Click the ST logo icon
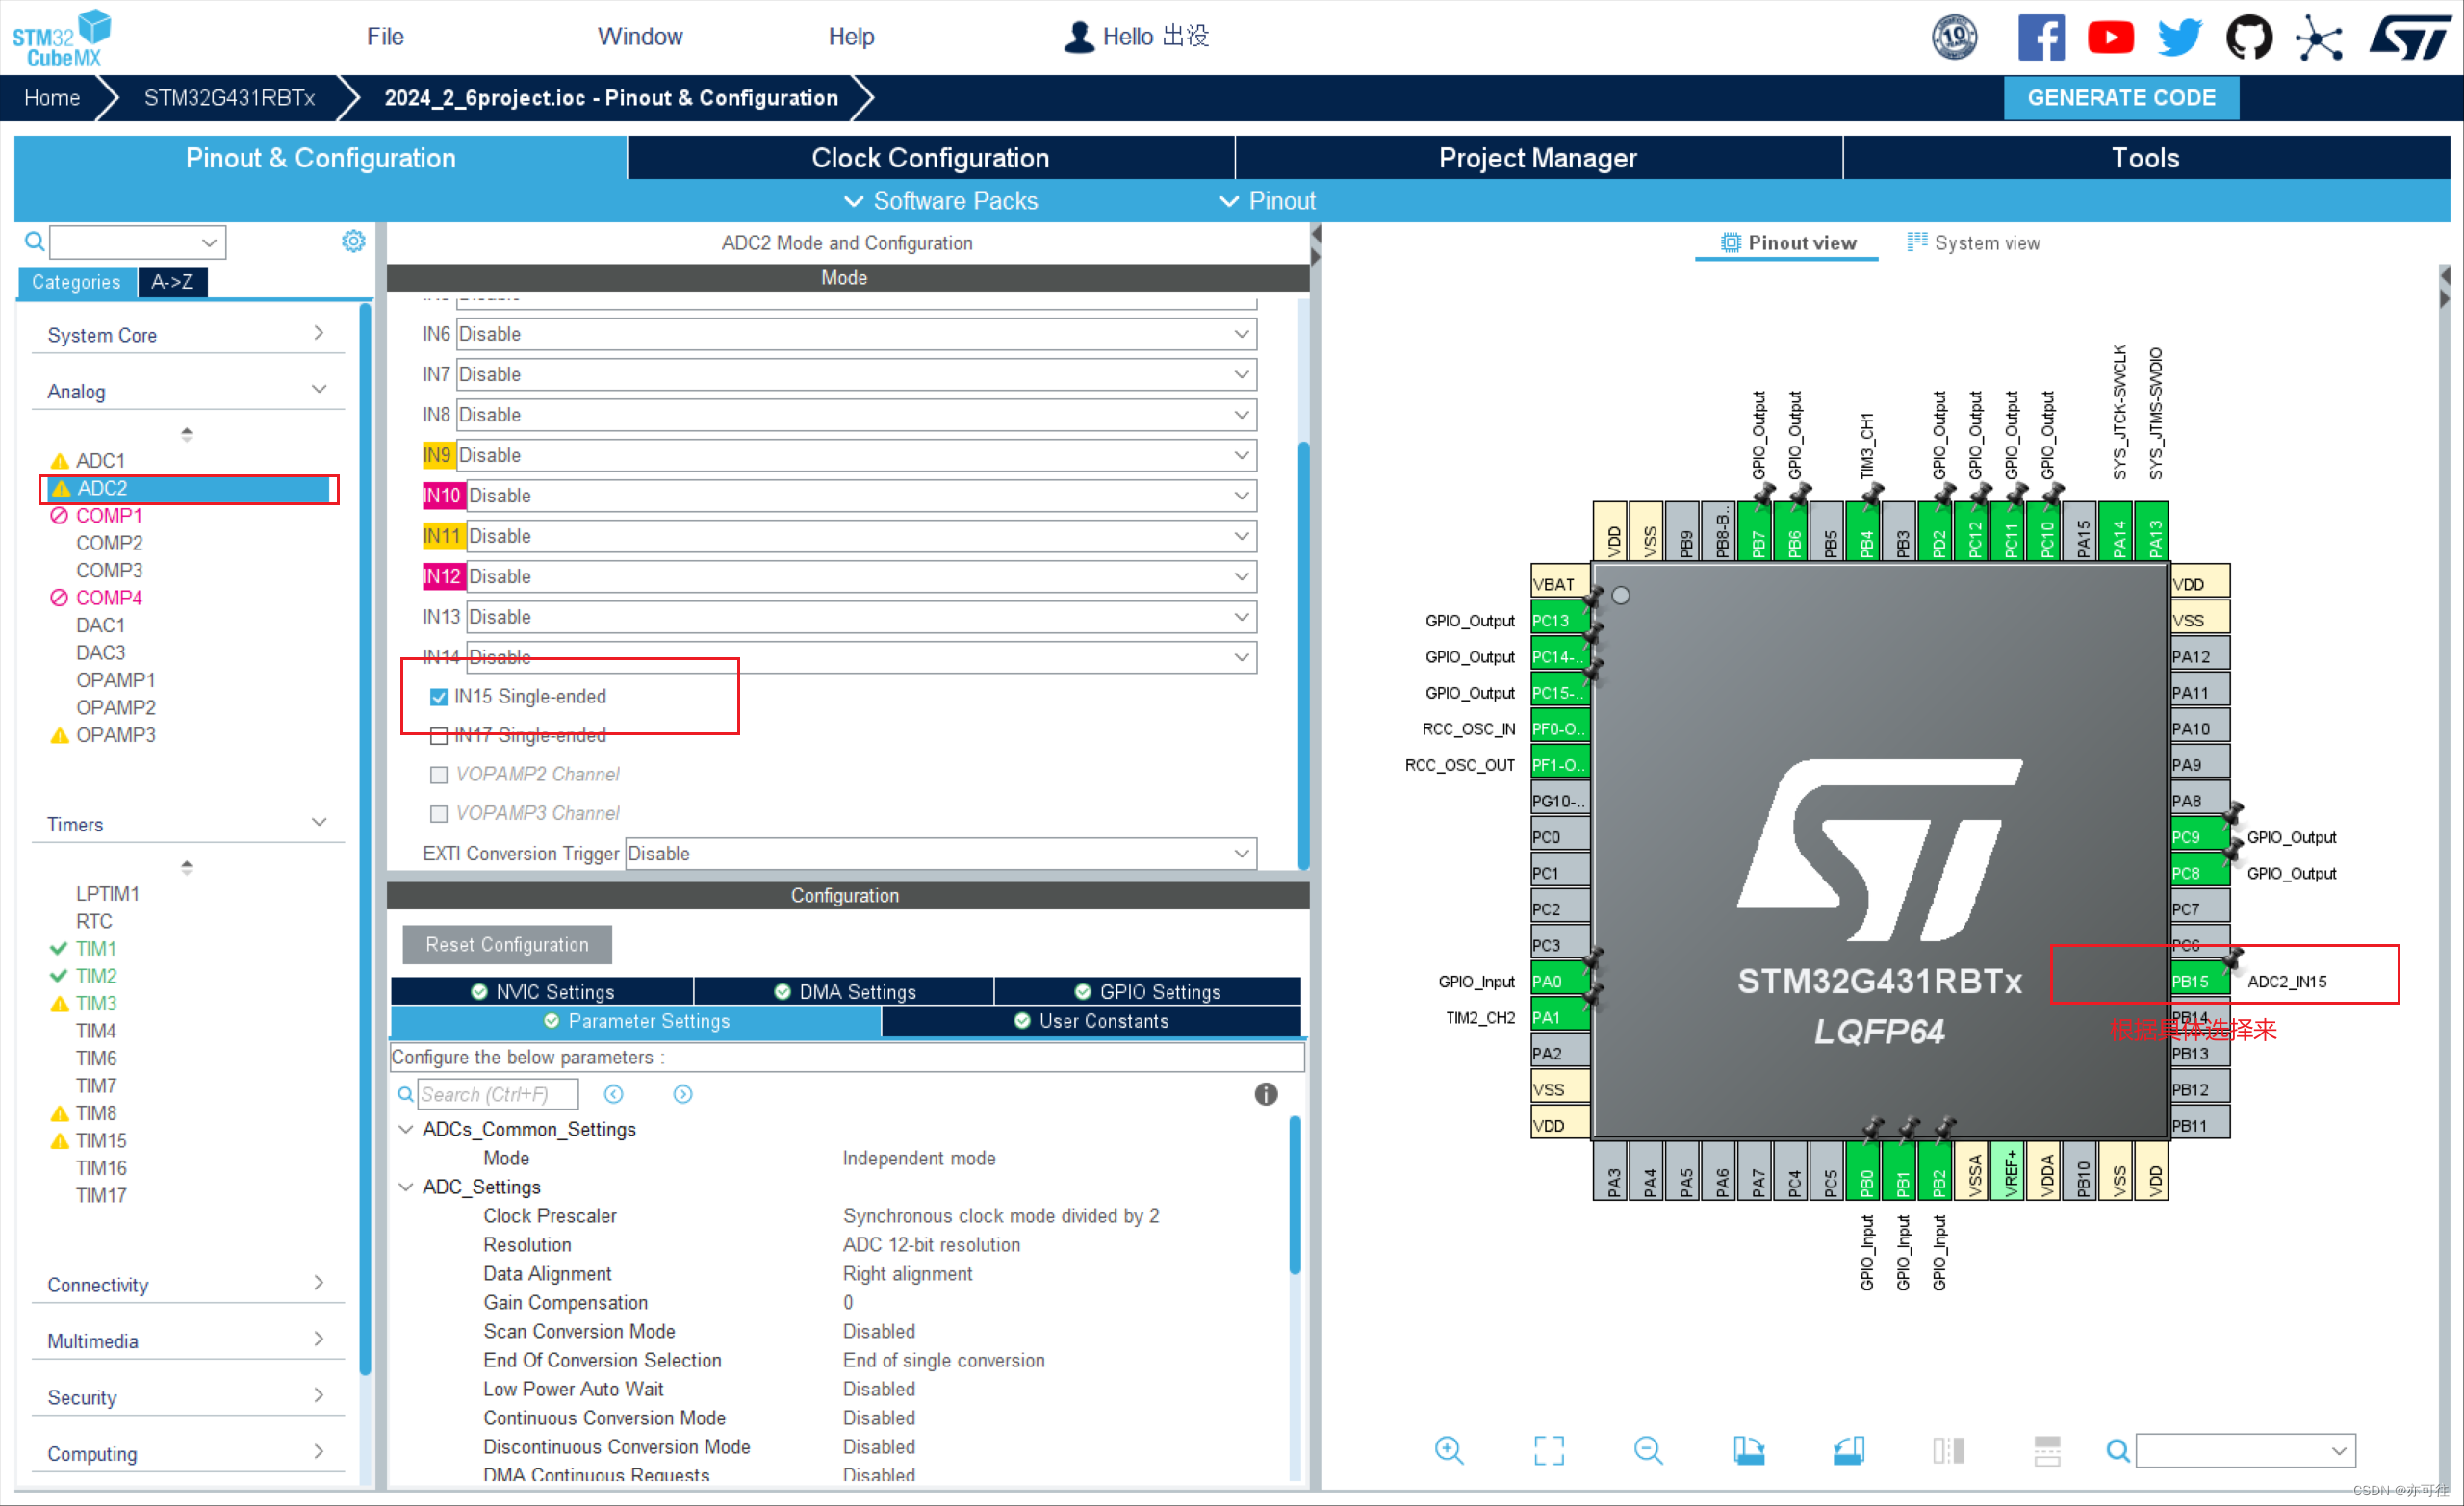The width and height of the screenshot is (2464, 1506). (2410, 37)
